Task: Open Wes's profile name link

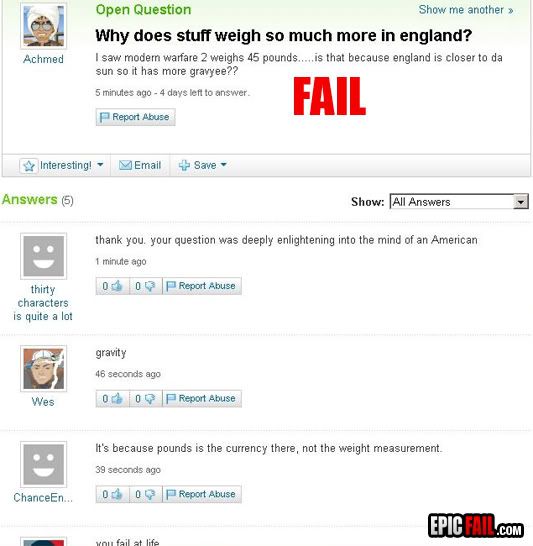Action: coord(43,402)
